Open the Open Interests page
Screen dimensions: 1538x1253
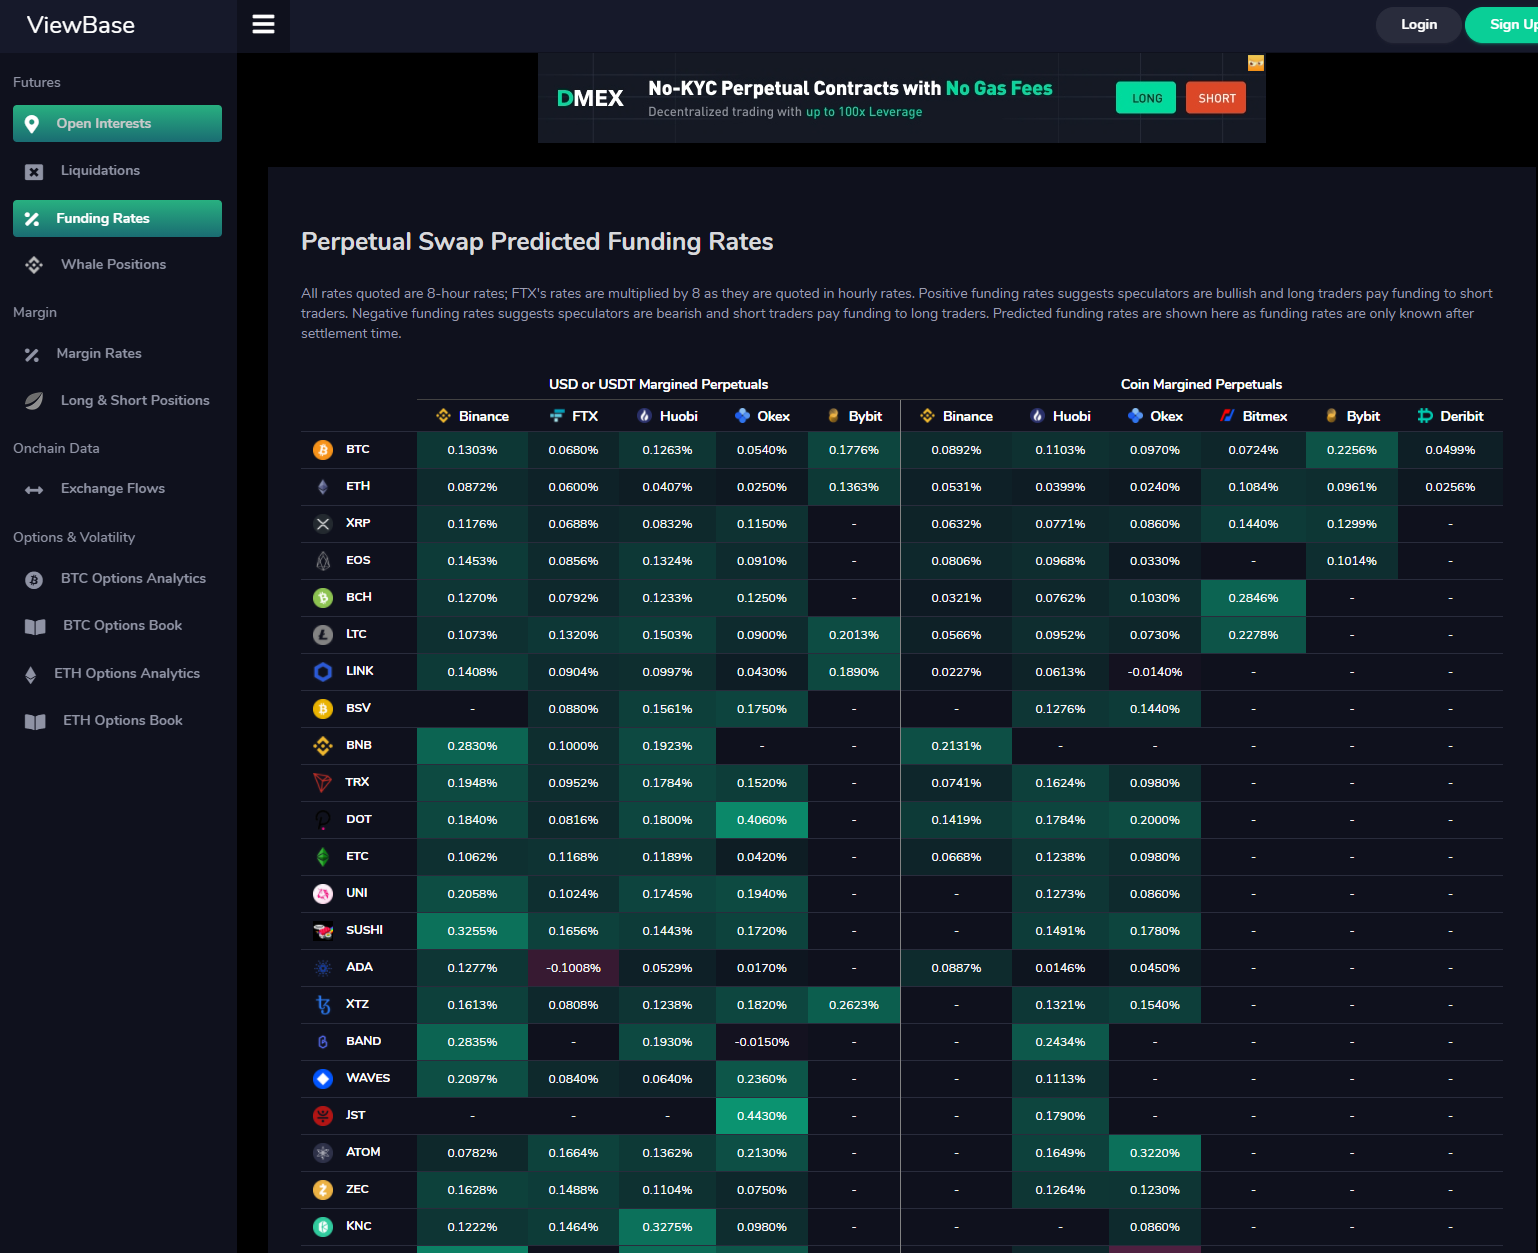click(117, 123)
